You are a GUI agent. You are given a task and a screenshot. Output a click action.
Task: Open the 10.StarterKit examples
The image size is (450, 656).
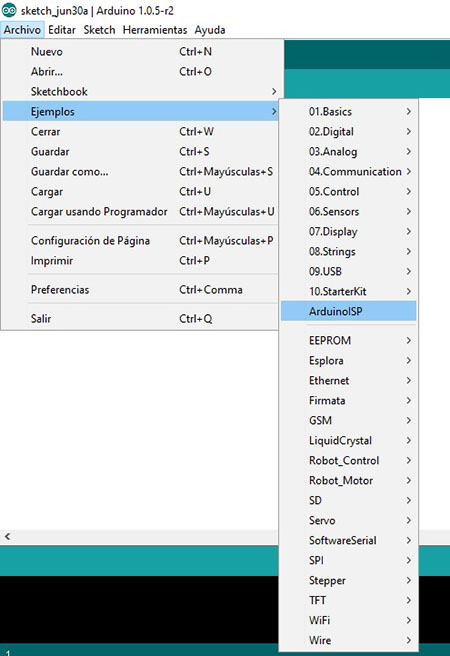point(348,292)
